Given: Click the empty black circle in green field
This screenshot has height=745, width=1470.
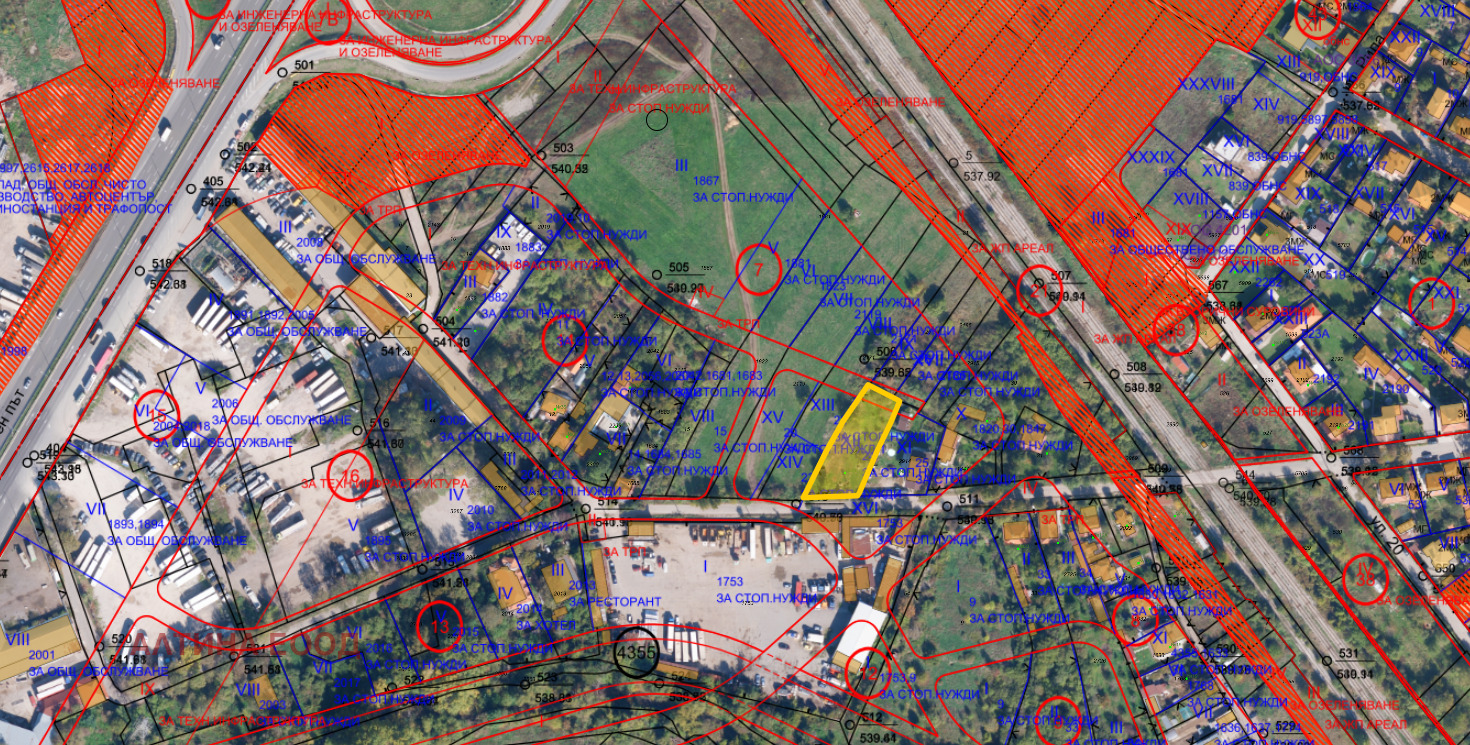Looking at the screenshot, I should tap(656, 121).
